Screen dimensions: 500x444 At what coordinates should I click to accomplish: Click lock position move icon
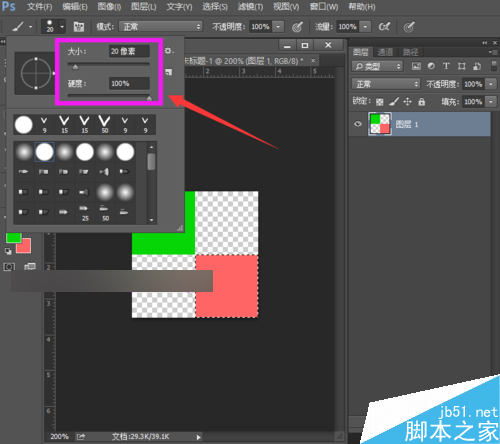[407, 102]
